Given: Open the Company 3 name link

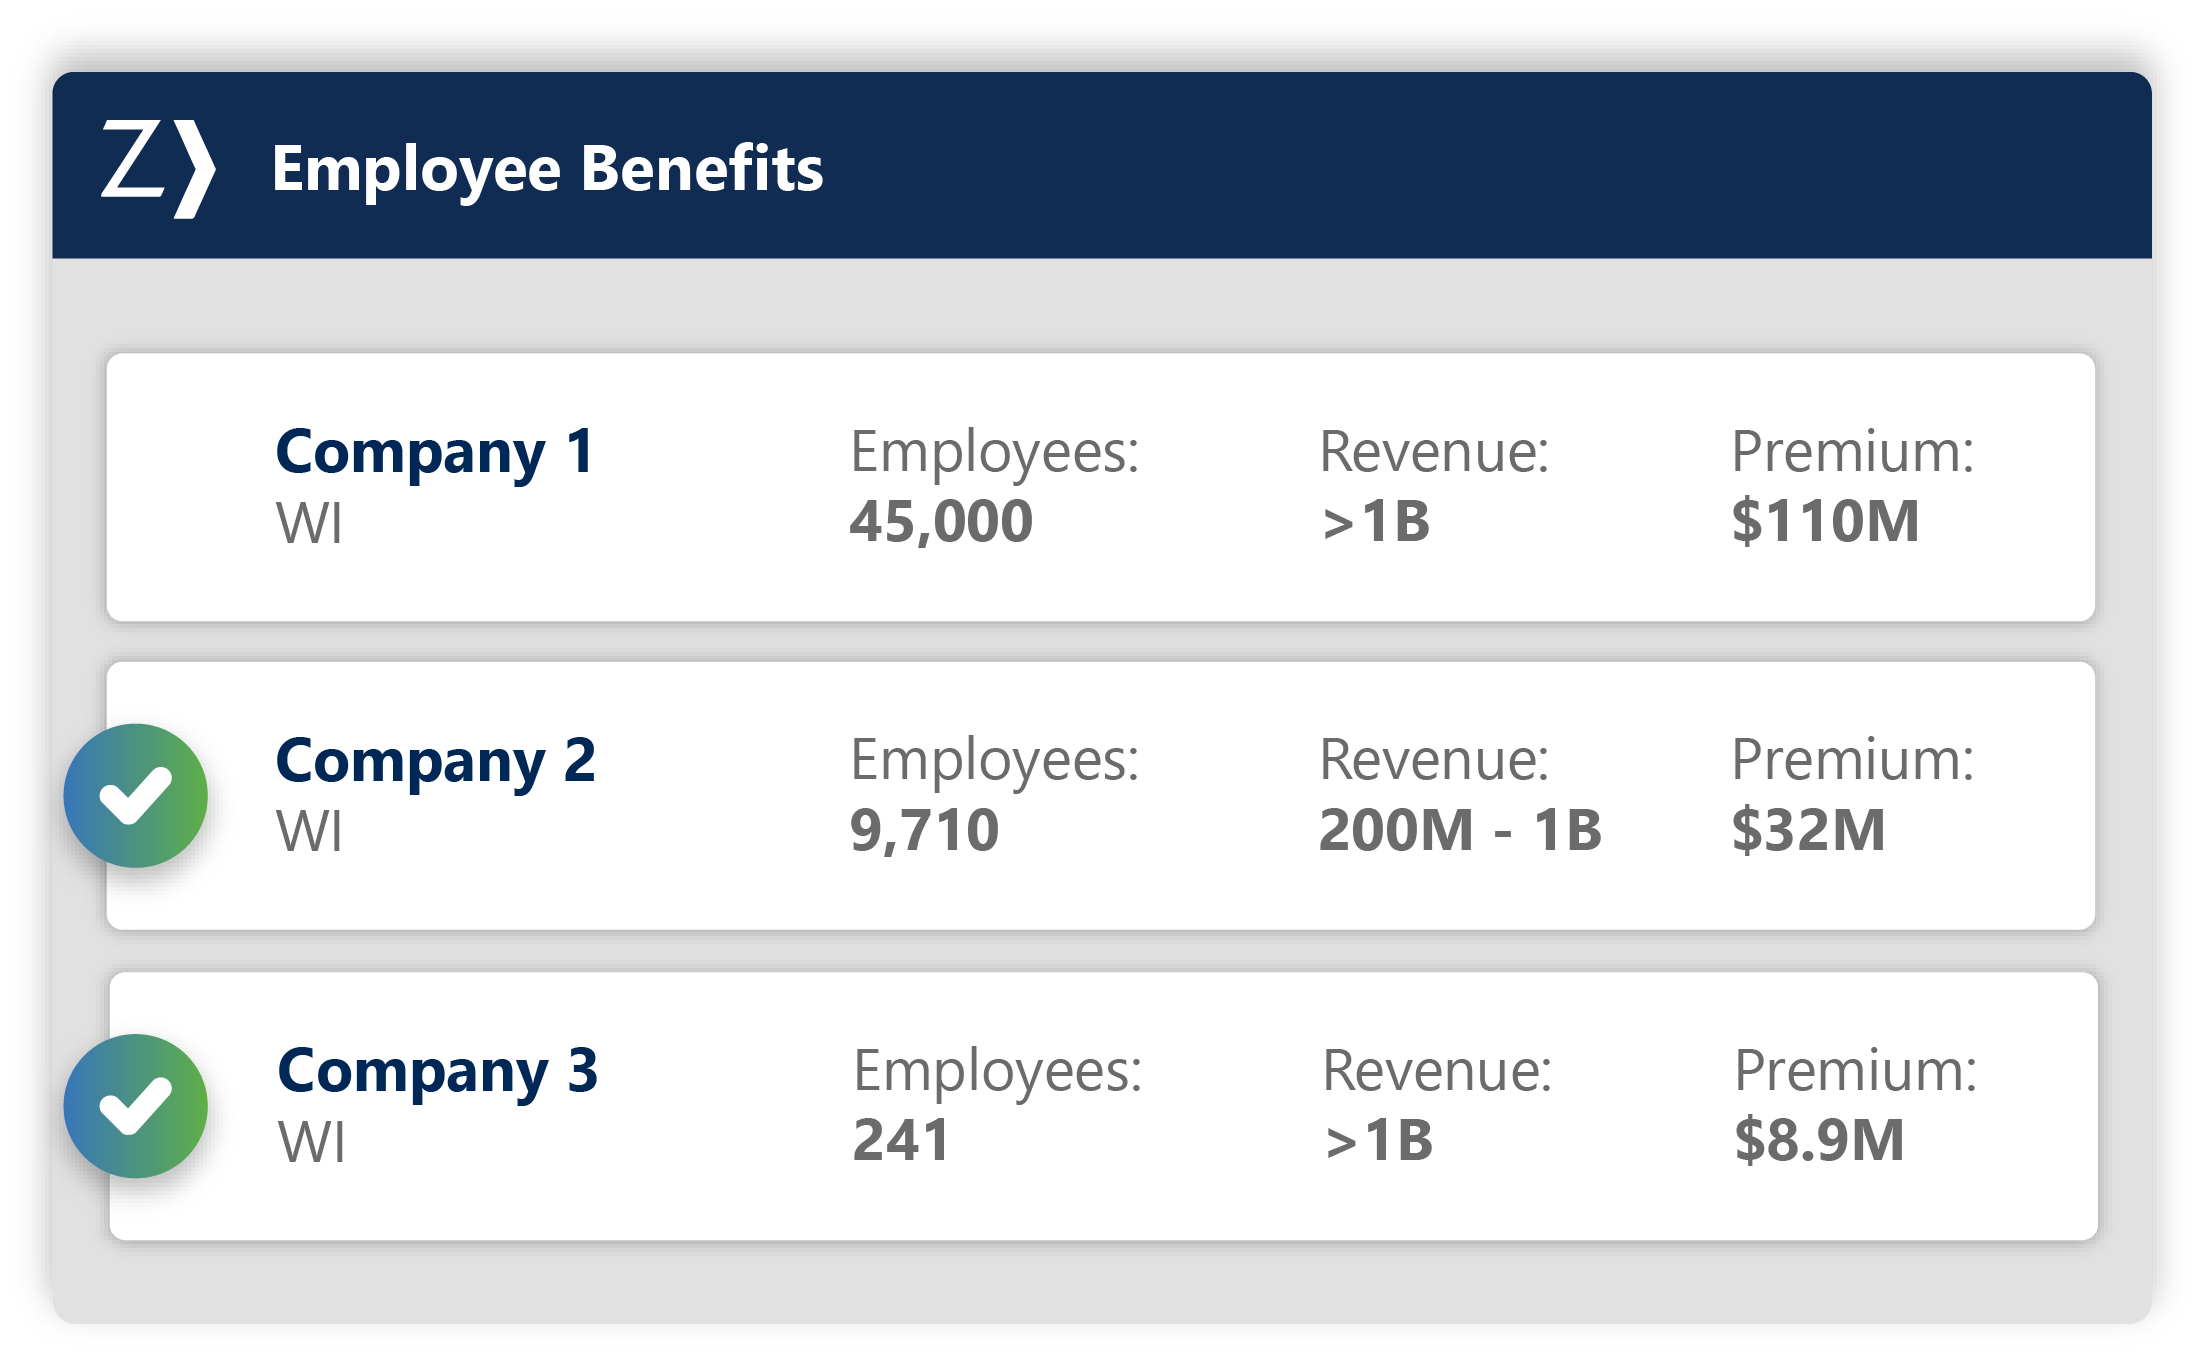Looking at the screenshot, I should [x=437, y=1071].
